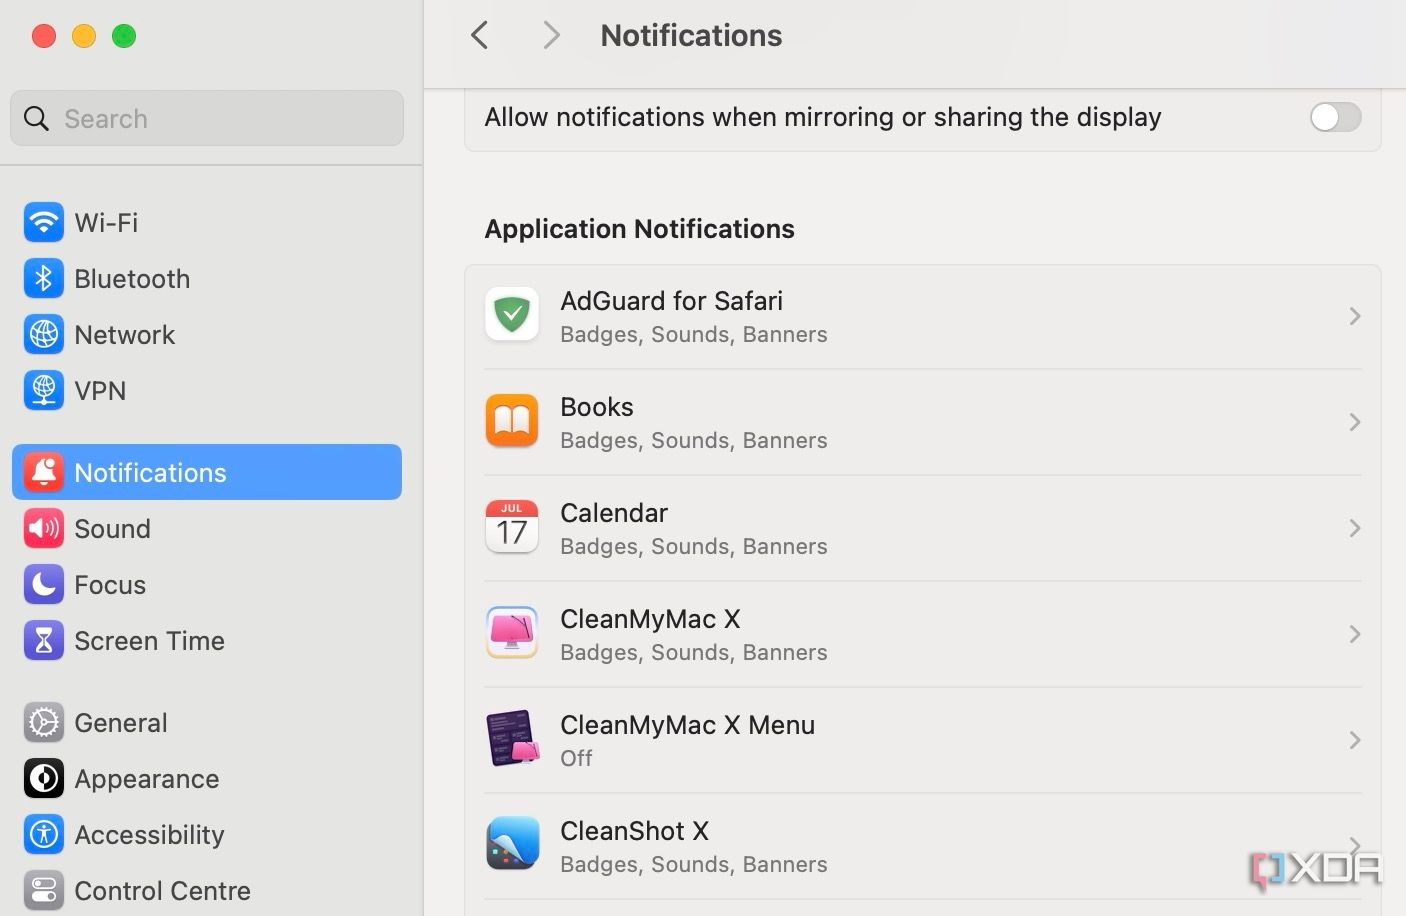Select Network label in sidebar
Image resolution: width=1406 pixels, height=916 pixels.
124,334
